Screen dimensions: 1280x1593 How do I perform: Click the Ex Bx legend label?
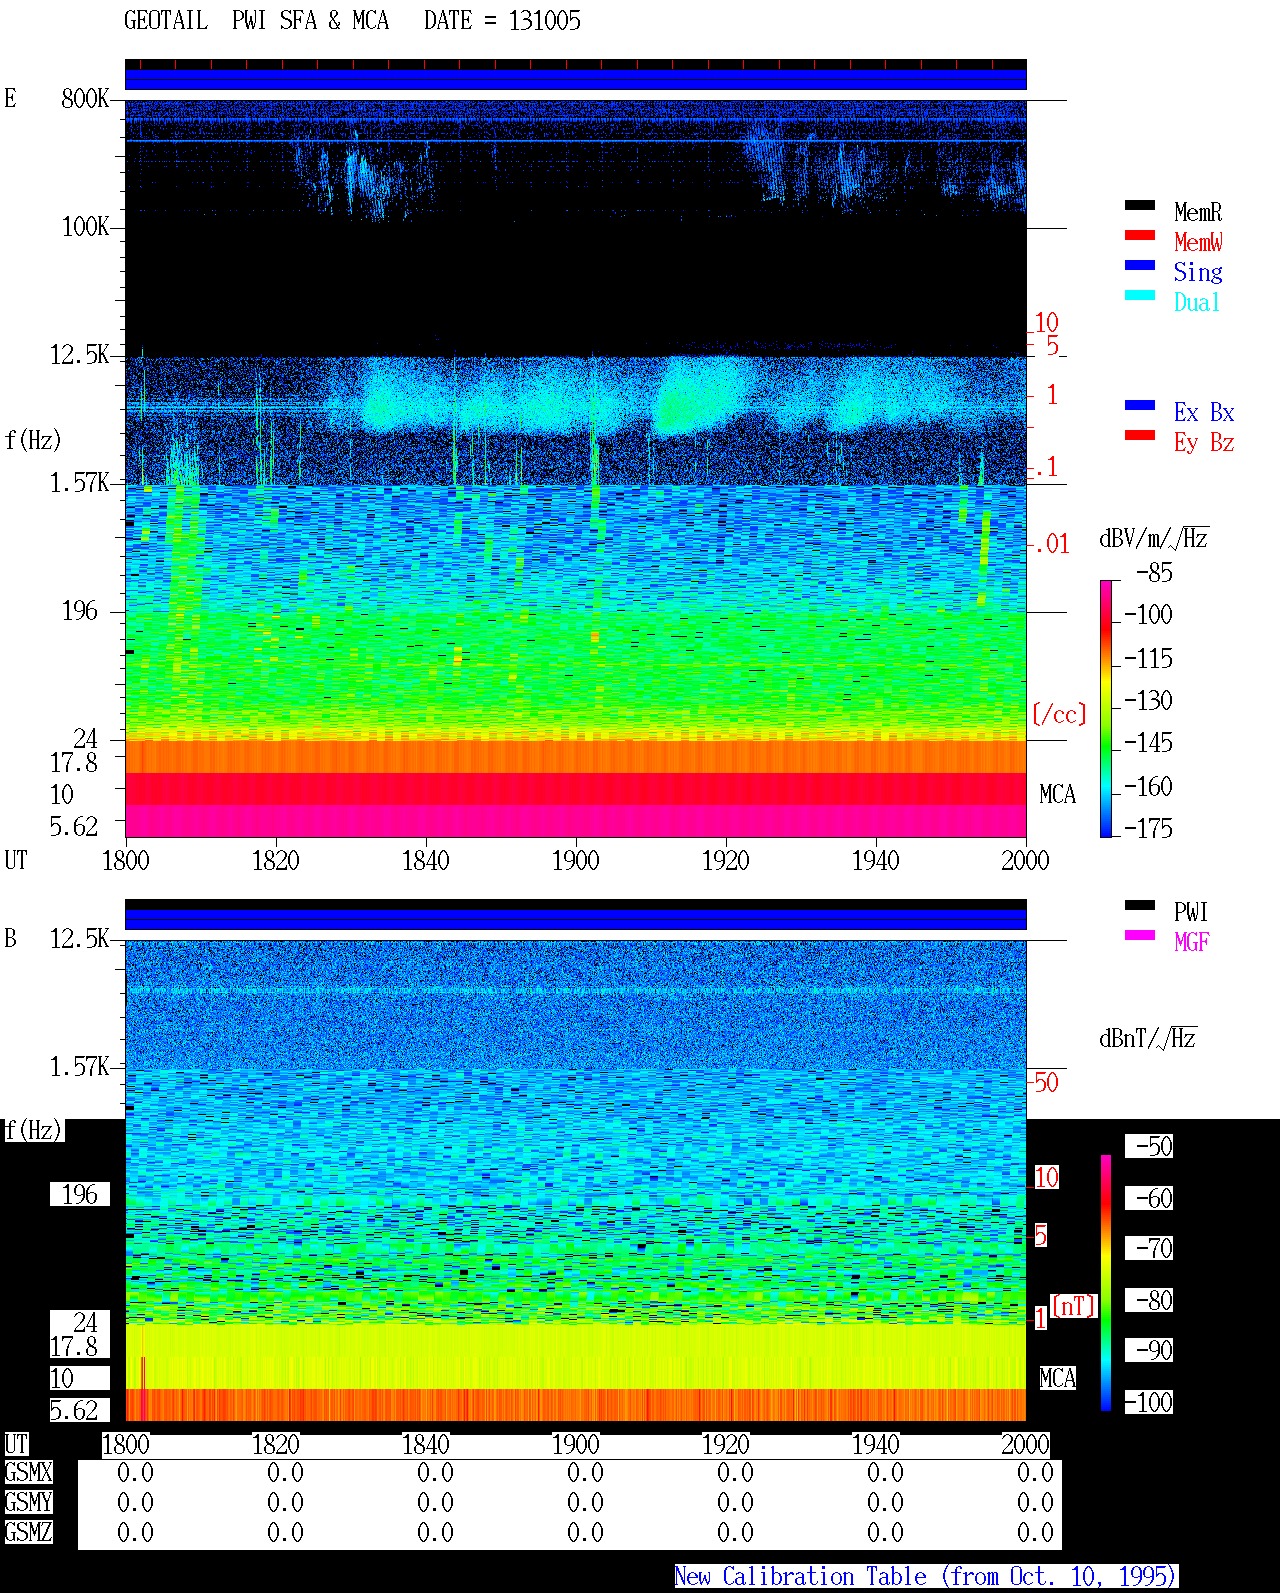1204,412
